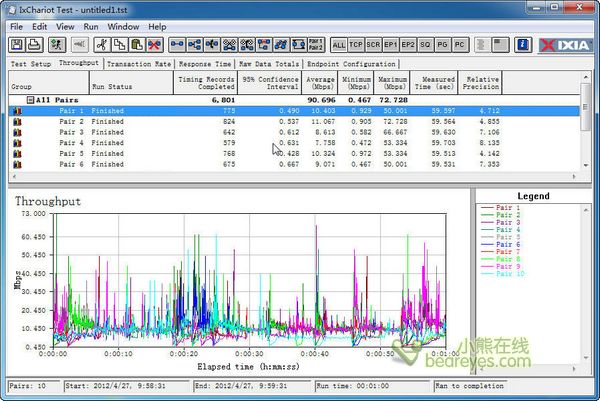The width and height of the screenshot is (600, 401).
Task: Open the Run menu
Action: tap(91, 27)
